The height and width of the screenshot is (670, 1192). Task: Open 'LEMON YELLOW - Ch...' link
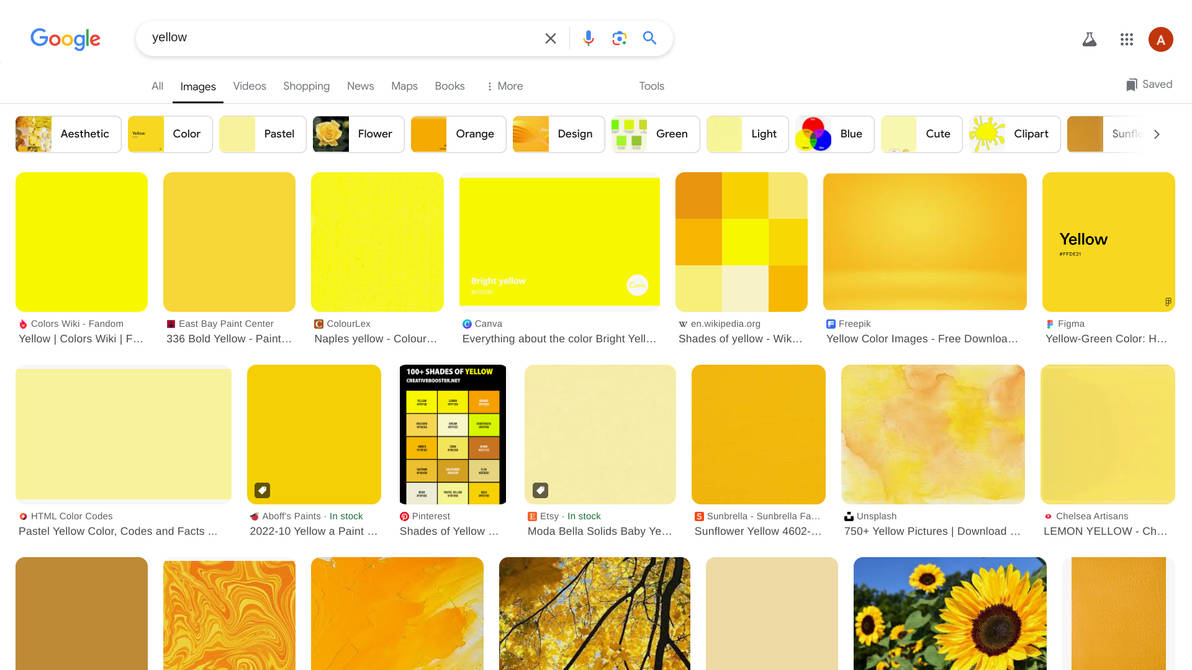click(1105, 532)
